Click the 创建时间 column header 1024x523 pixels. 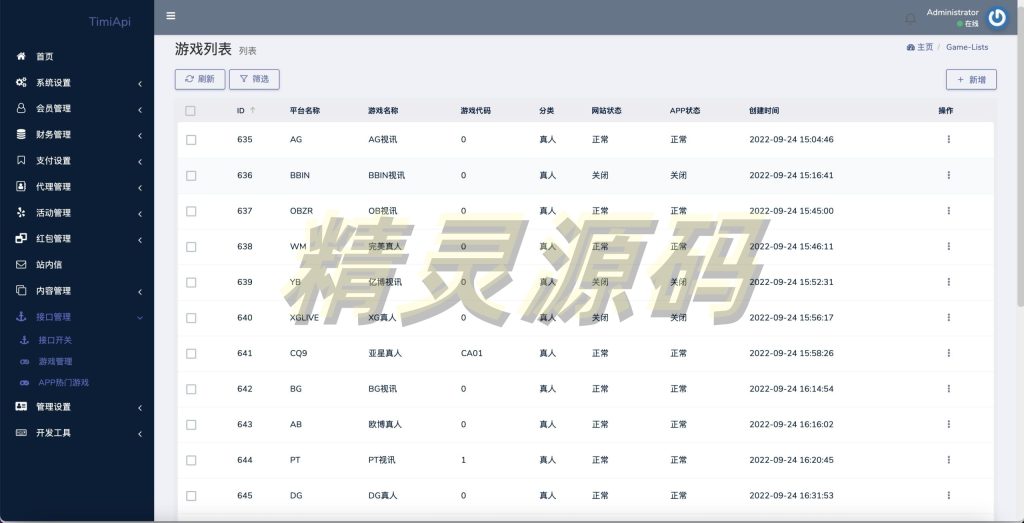pyautogui.click(x=763, y=111)
